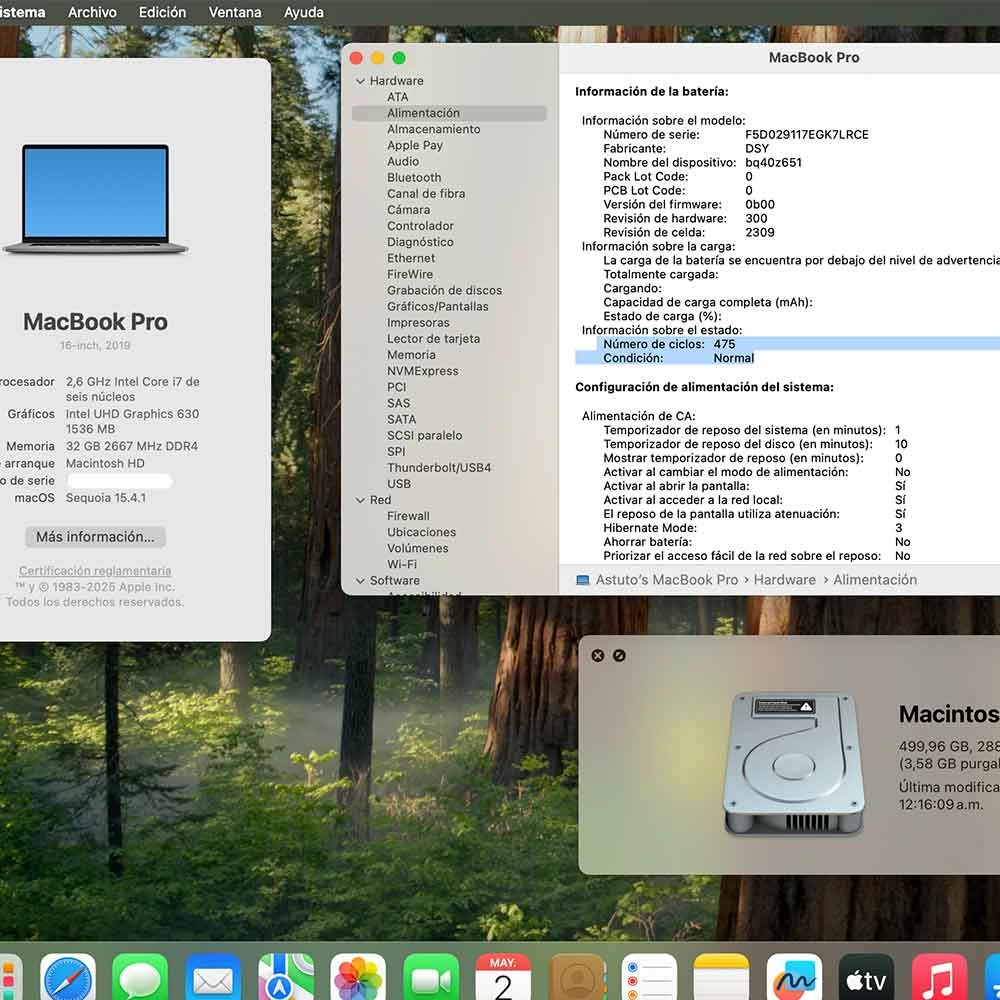Select Bluetooth in the sidebar

pos(414,177)
